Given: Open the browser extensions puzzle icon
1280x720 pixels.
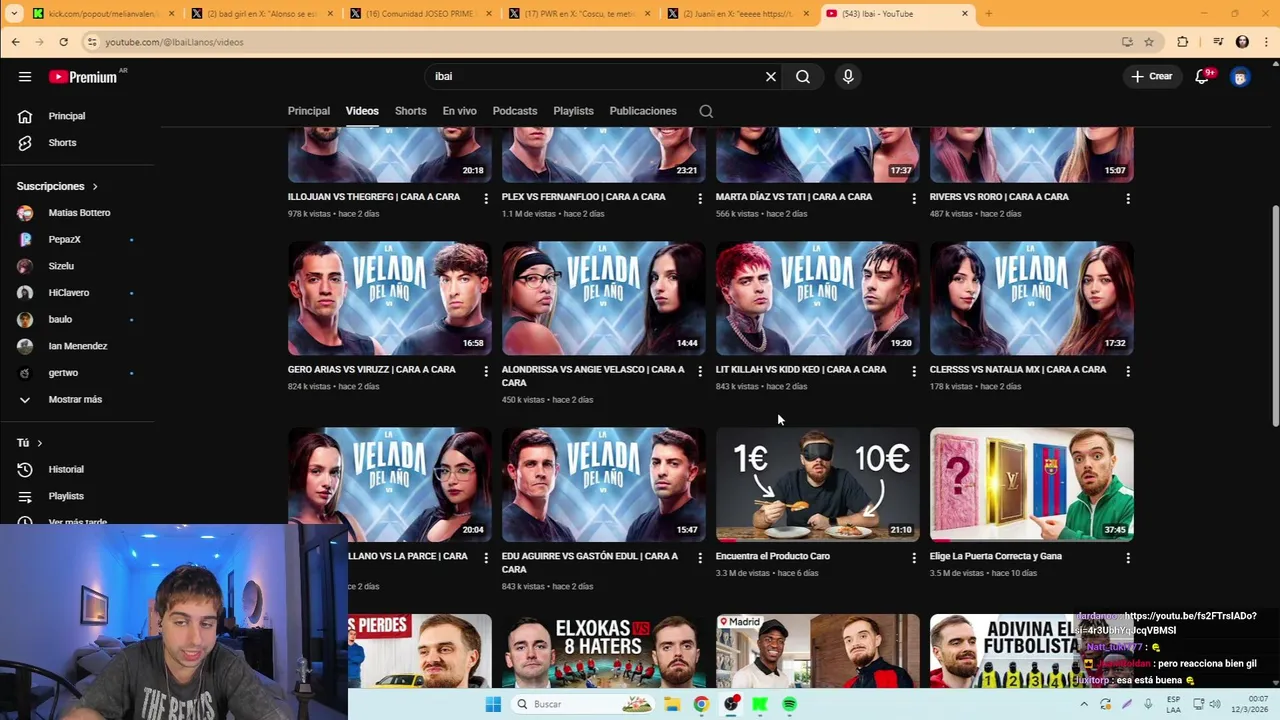Looking at the screenshot, I should 1183,42.
